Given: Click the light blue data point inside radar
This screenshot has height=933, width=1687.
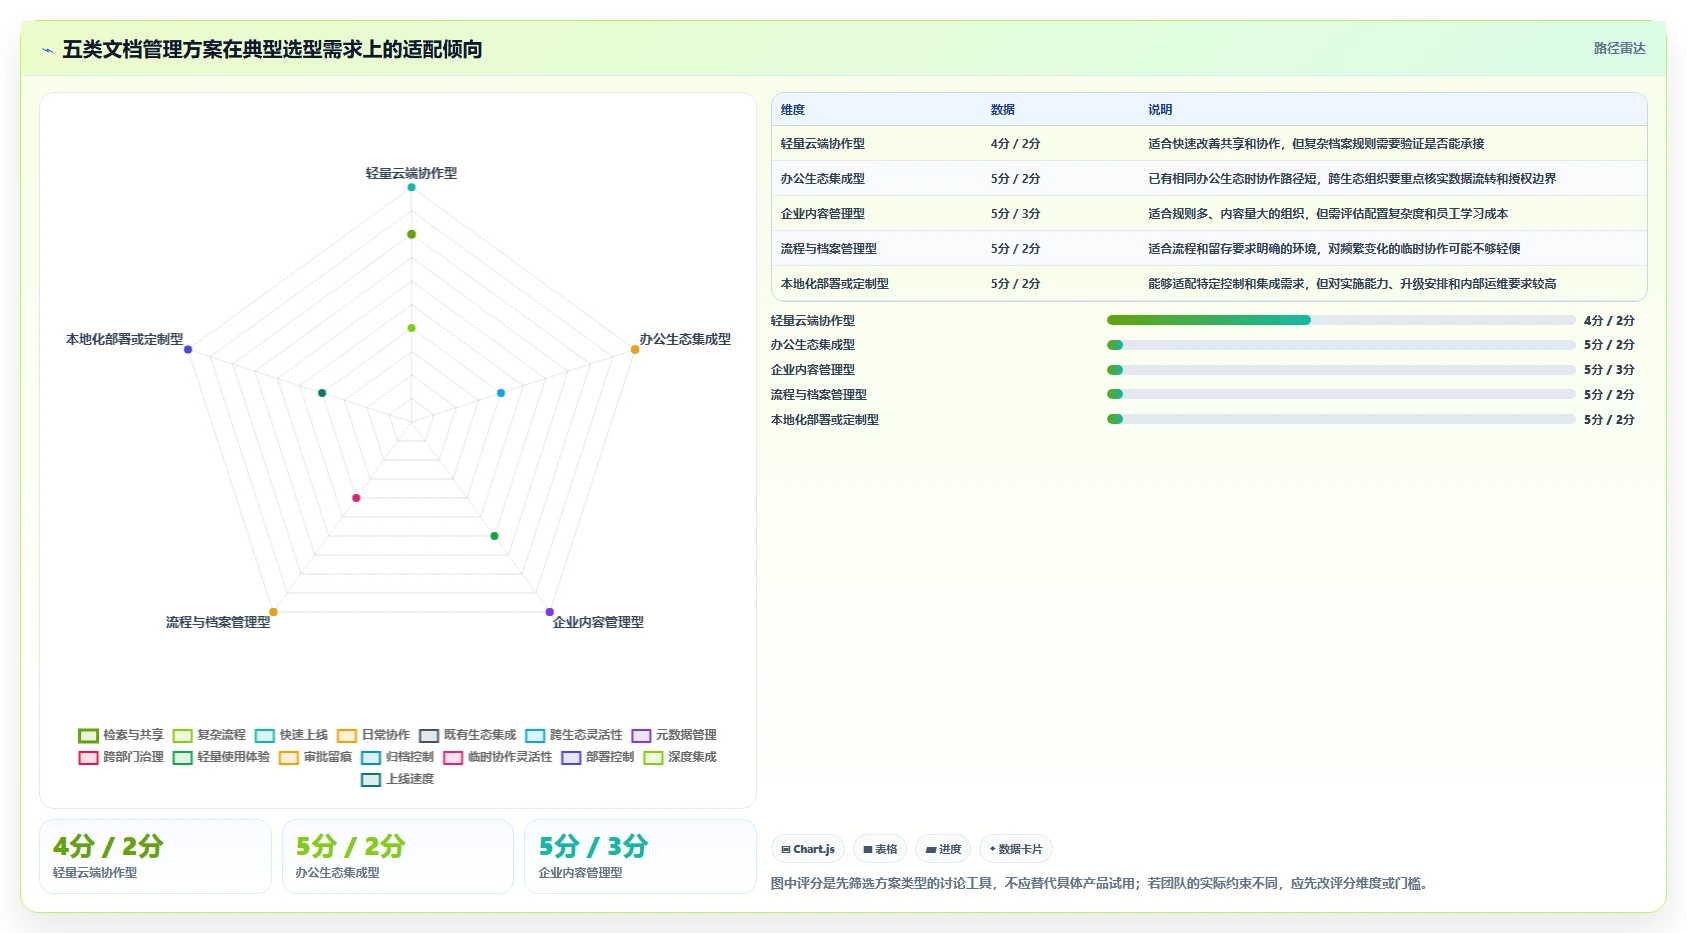Looking at the screenshot, I should pos(501,393).
